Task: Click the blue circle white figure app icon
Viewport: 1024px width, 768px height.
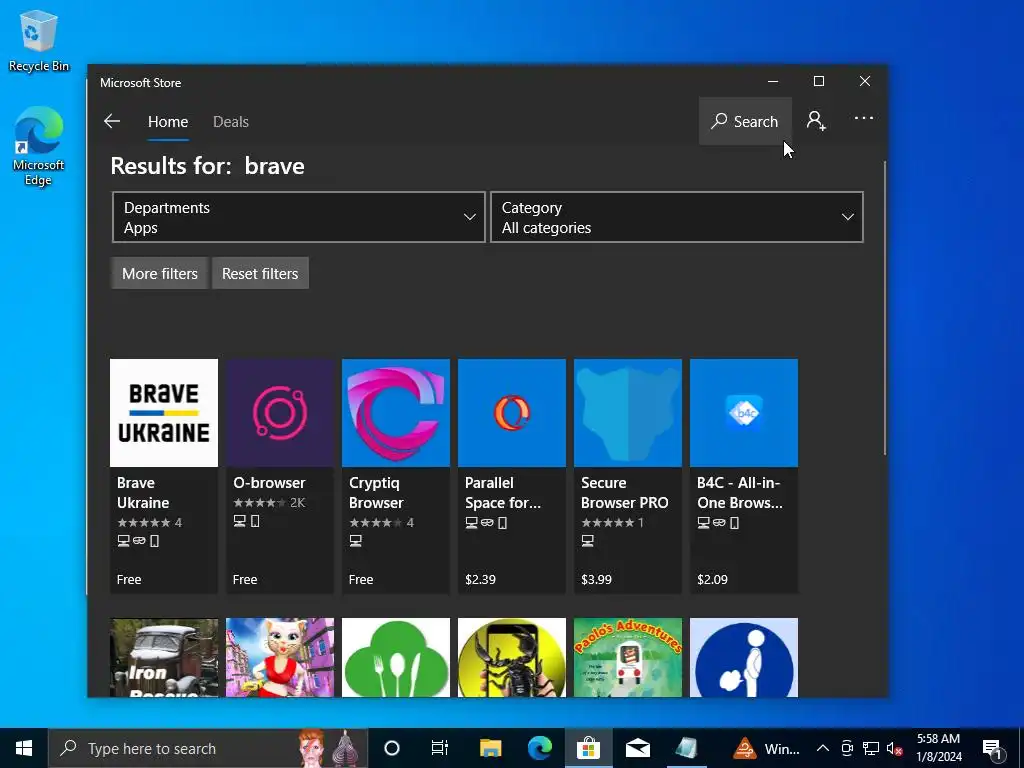Action: pos(744,658)
